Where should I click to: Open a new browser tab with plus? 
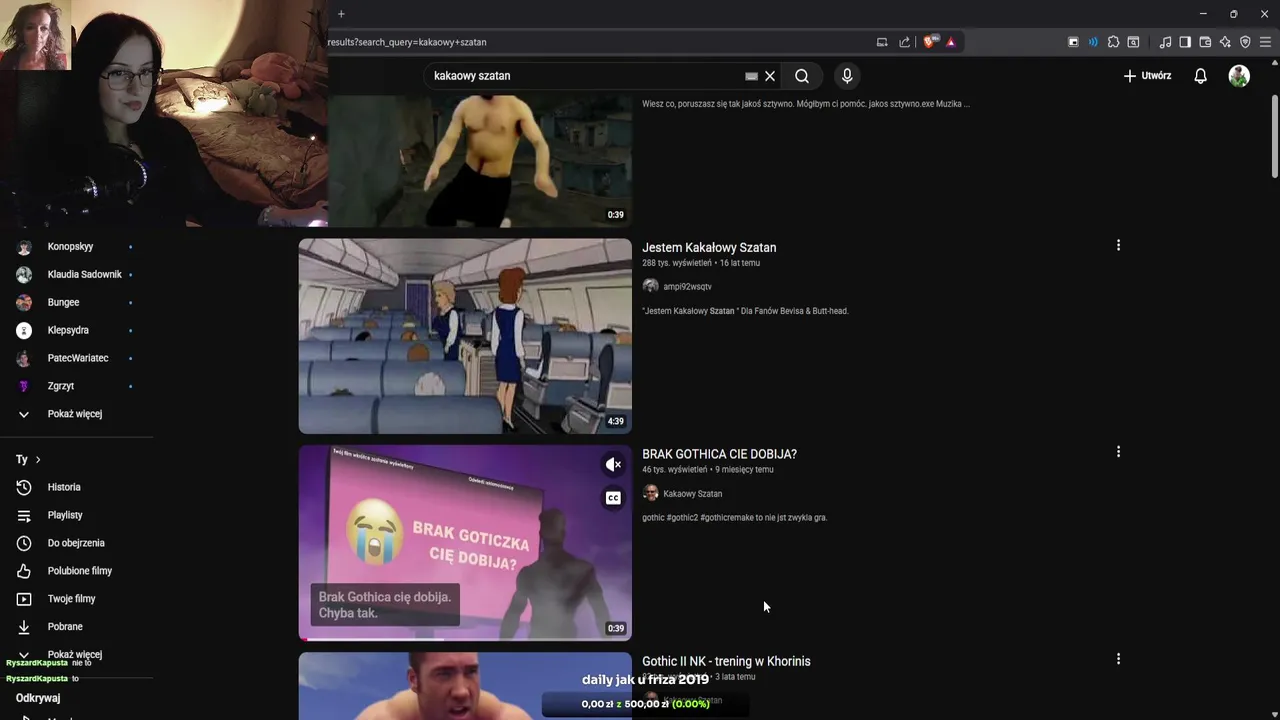tap(341, 14)
